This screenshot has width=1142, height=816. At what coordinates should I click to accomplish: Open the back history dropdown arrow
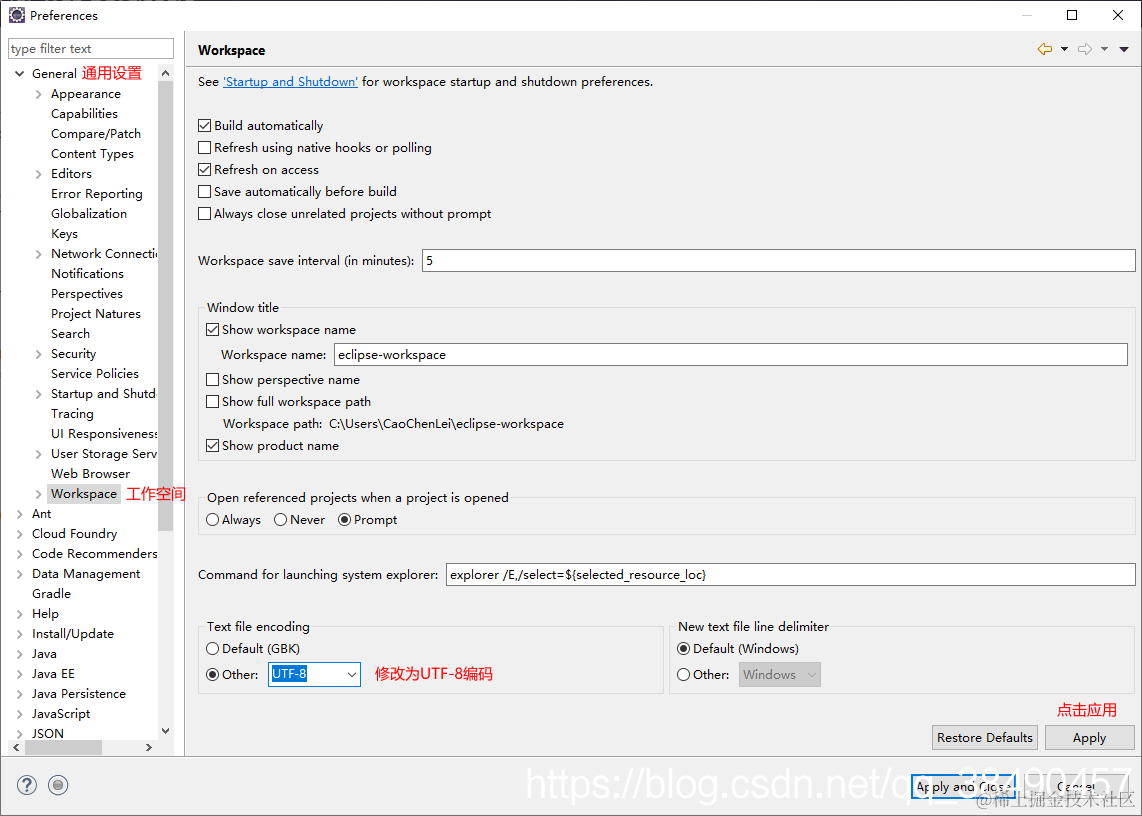tap(1064, 50)
